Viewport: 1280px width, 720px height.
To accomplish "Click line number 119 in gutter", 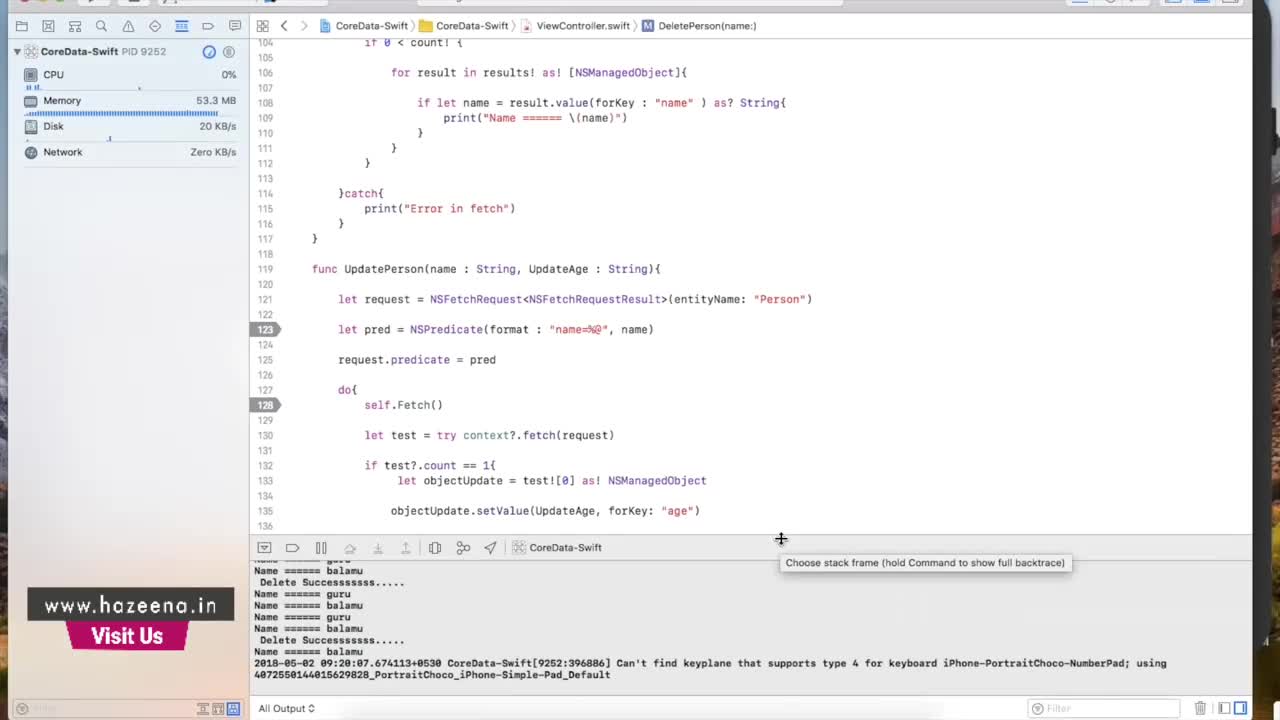I will (x=265, y=270).
